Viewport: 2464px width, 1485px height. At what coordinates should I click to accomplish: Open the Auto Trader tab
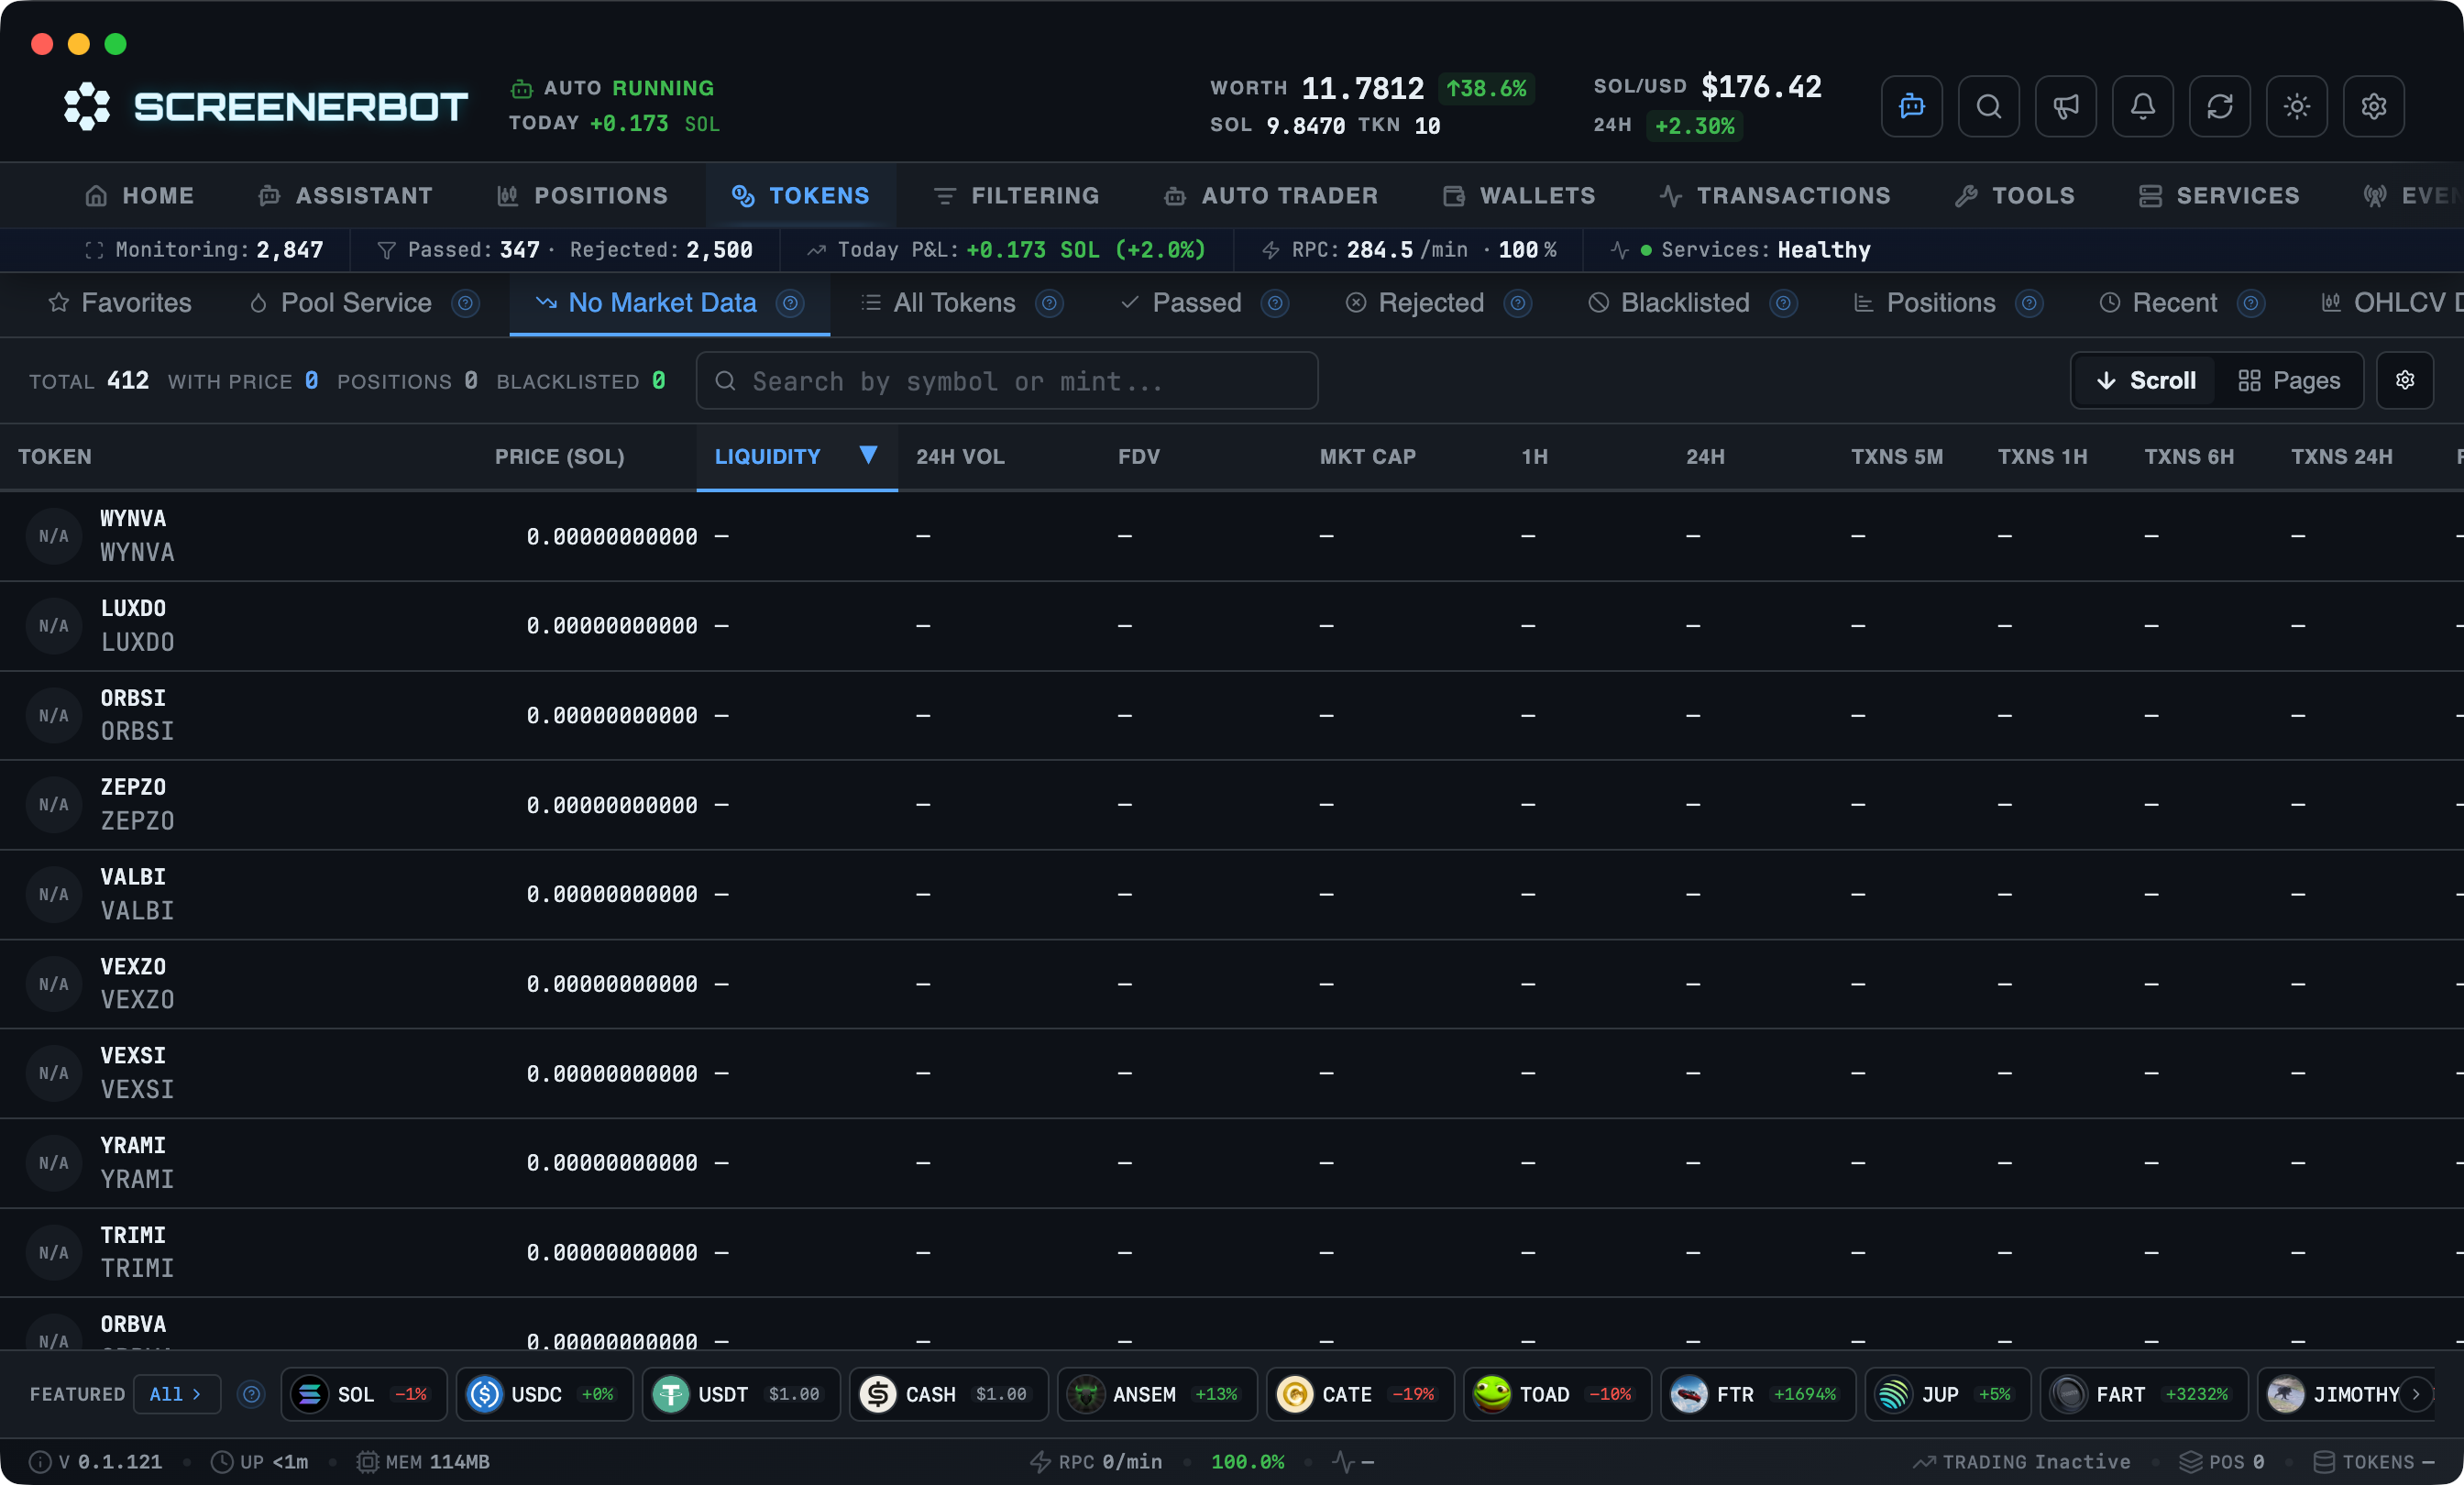tap(1271, 196)
